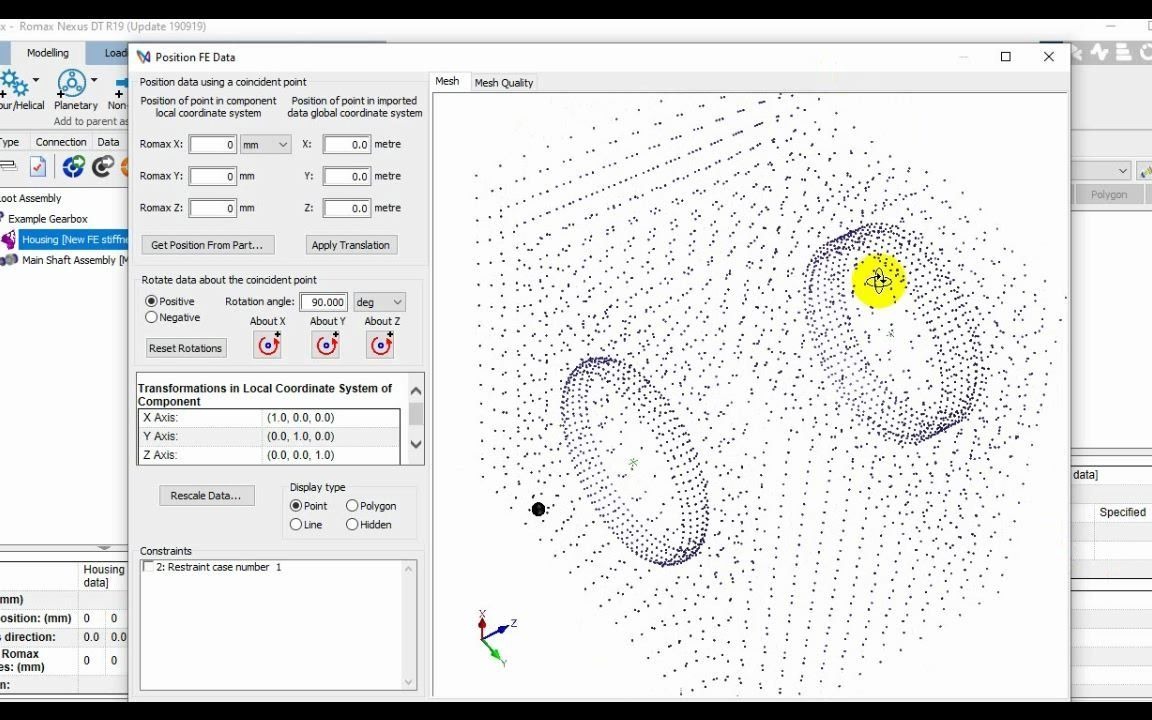Click the Specified column header in background
Viewport: 1152px width, 720px height.
pos(1122,512)
